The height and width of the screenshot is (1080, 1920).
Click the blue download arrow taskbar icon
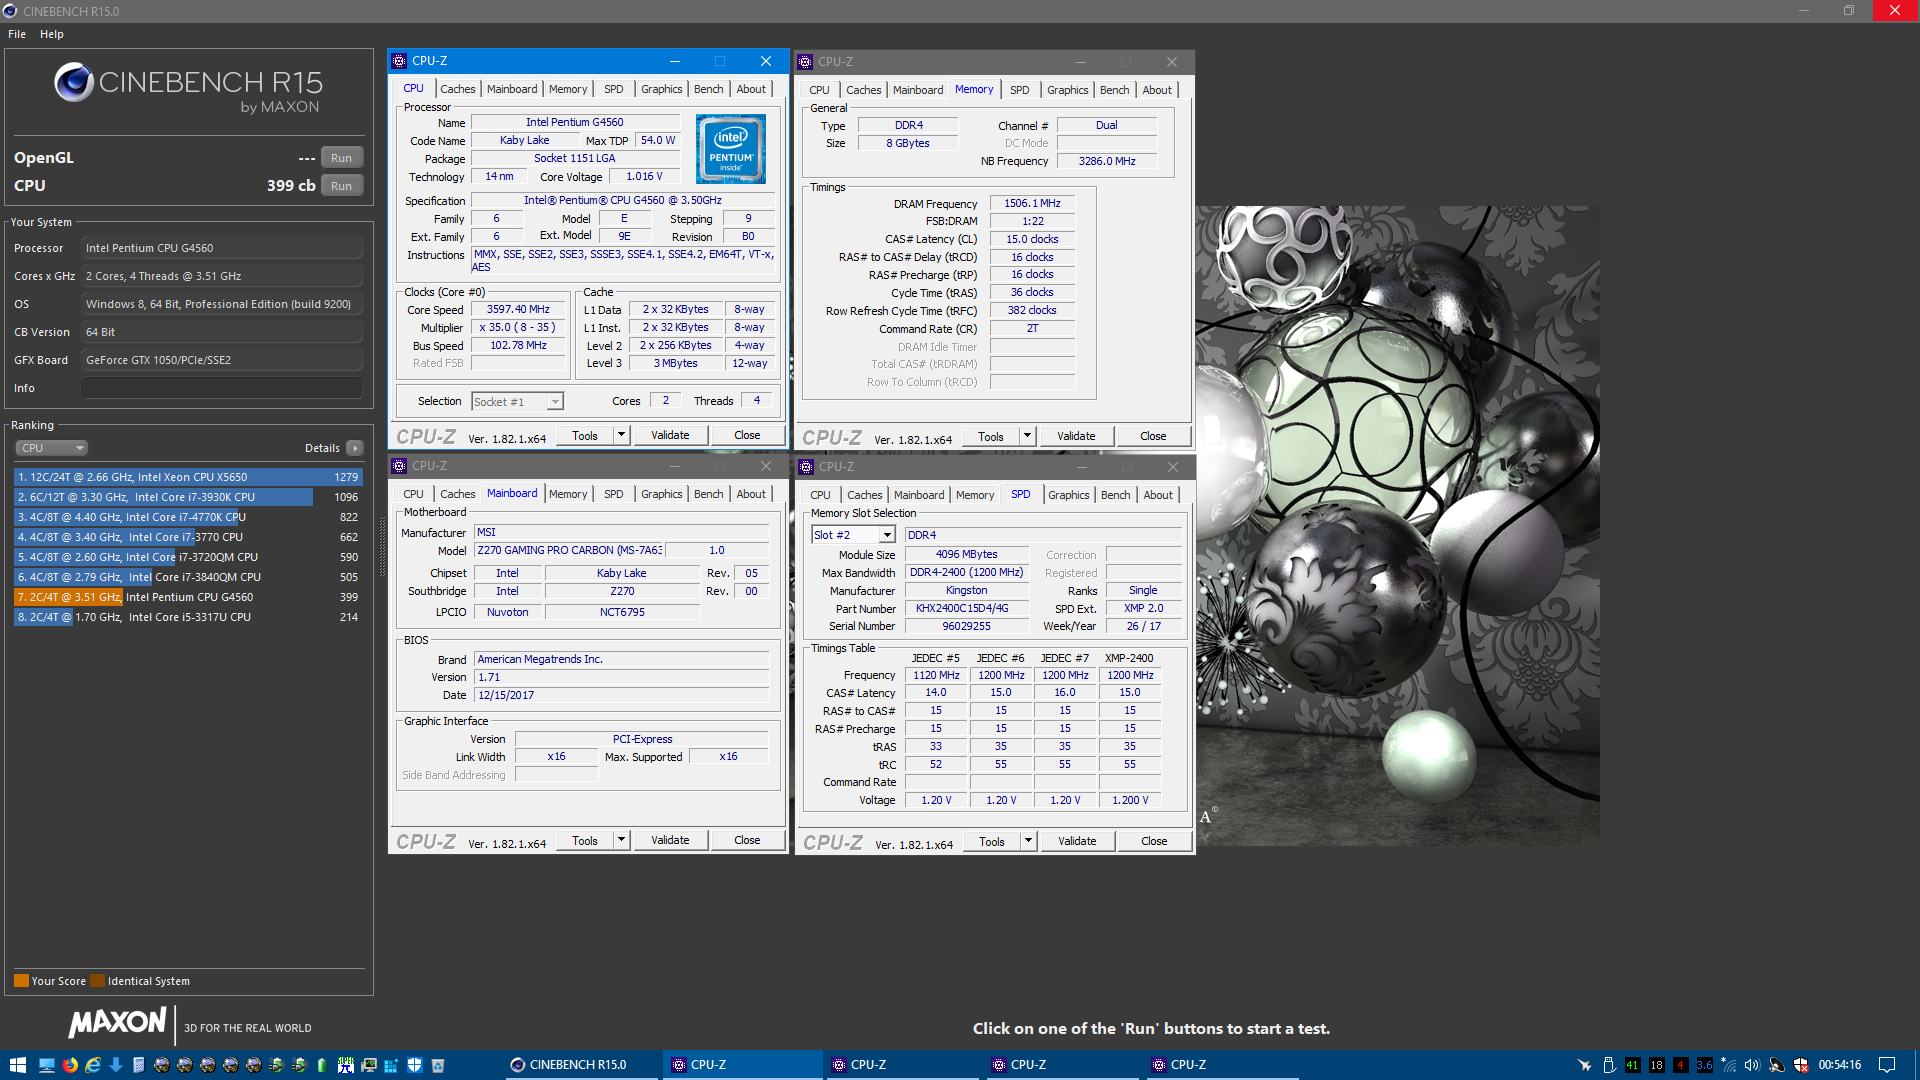coord(116,1065)
